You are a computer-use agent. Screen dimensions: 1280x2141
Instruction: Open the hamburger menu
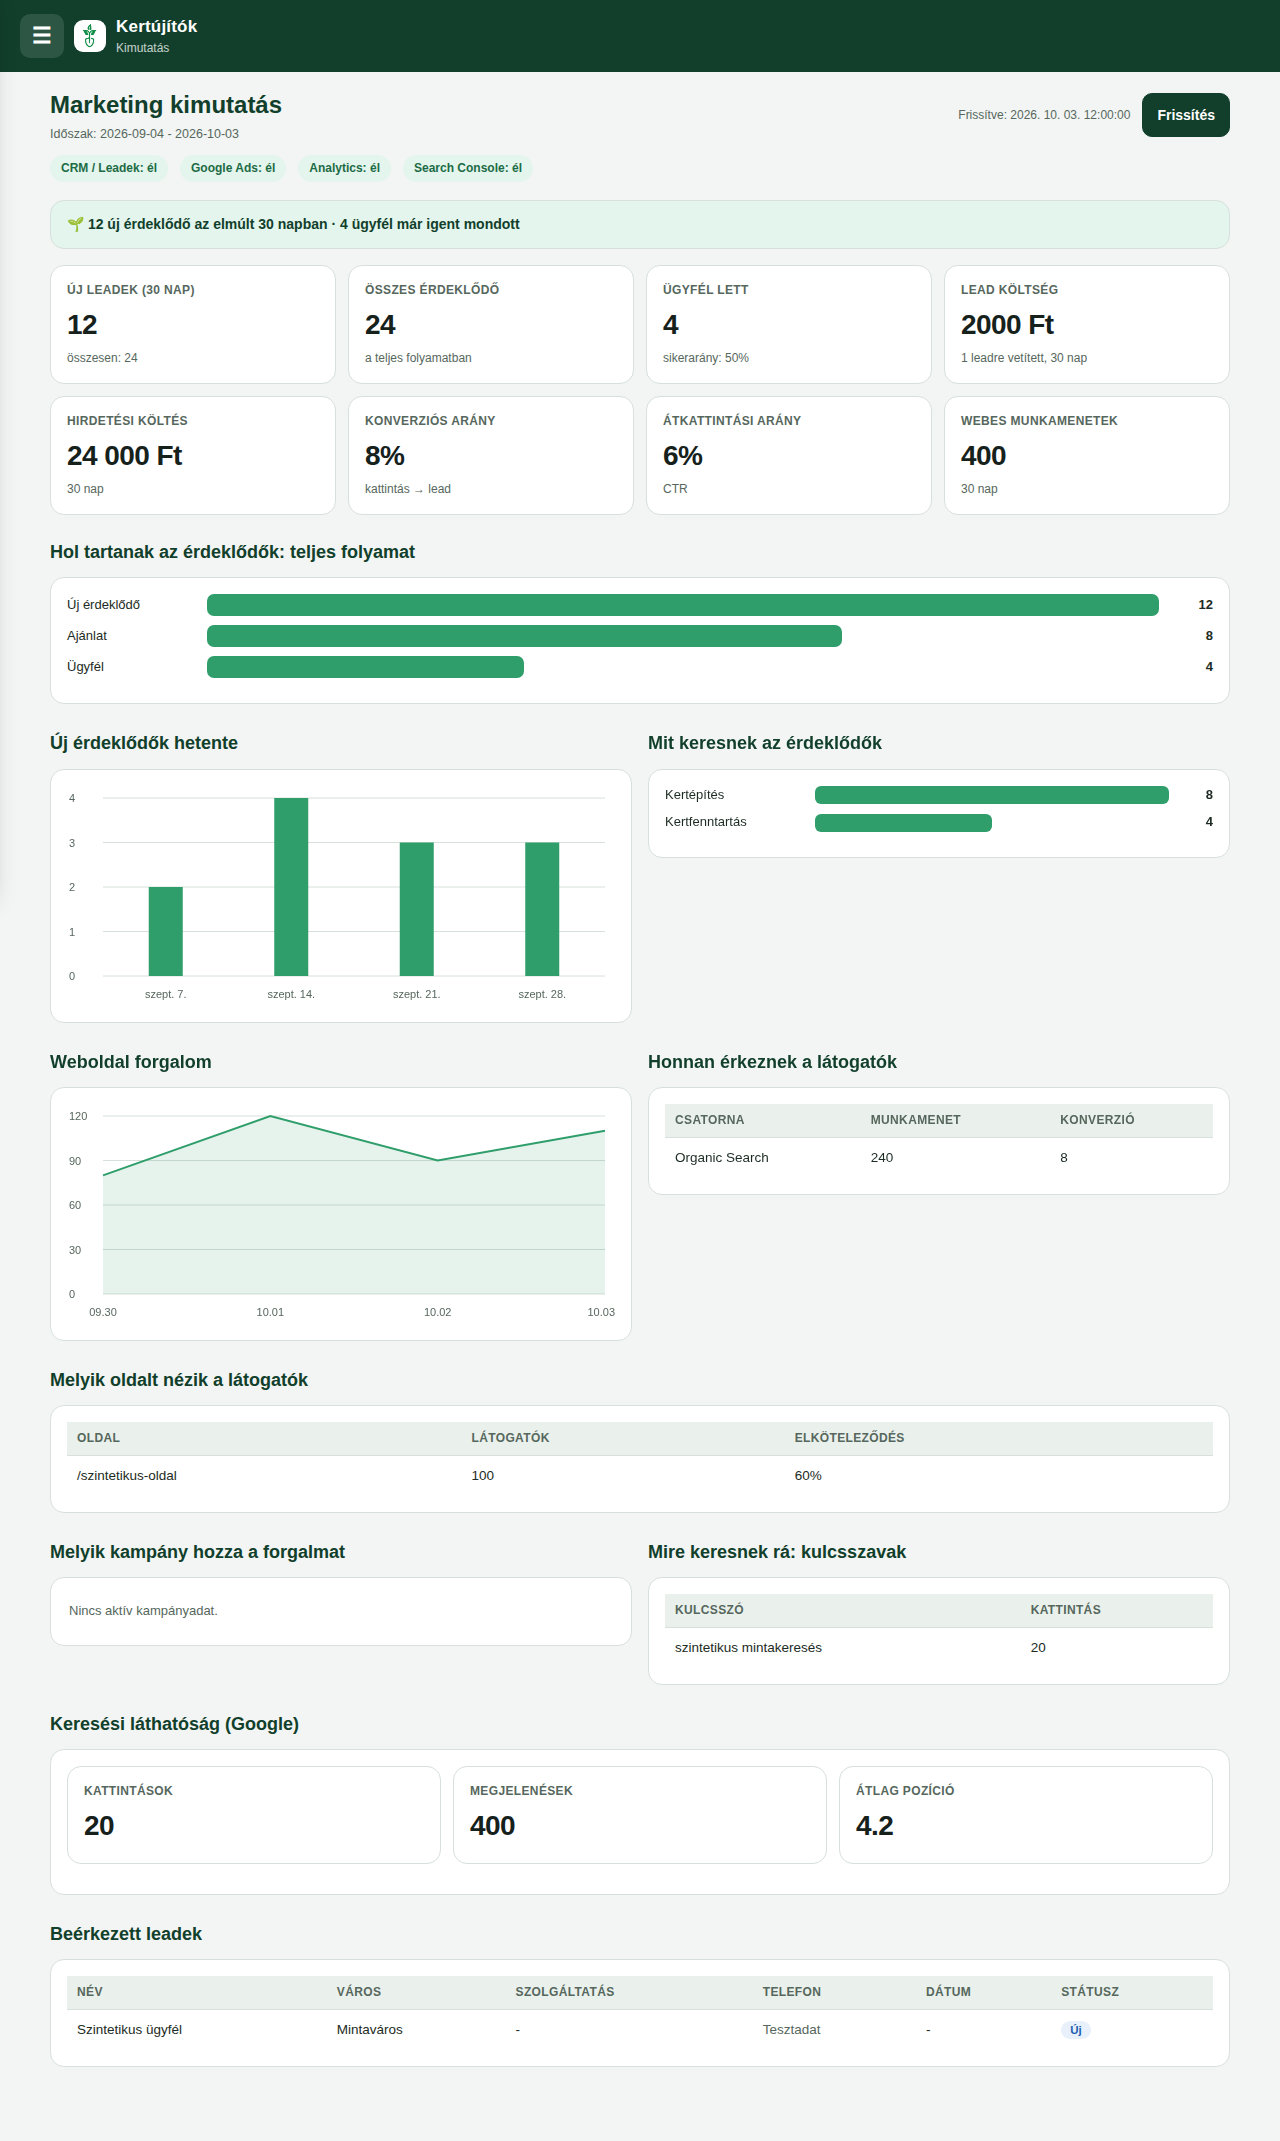[x=42, y=36]
